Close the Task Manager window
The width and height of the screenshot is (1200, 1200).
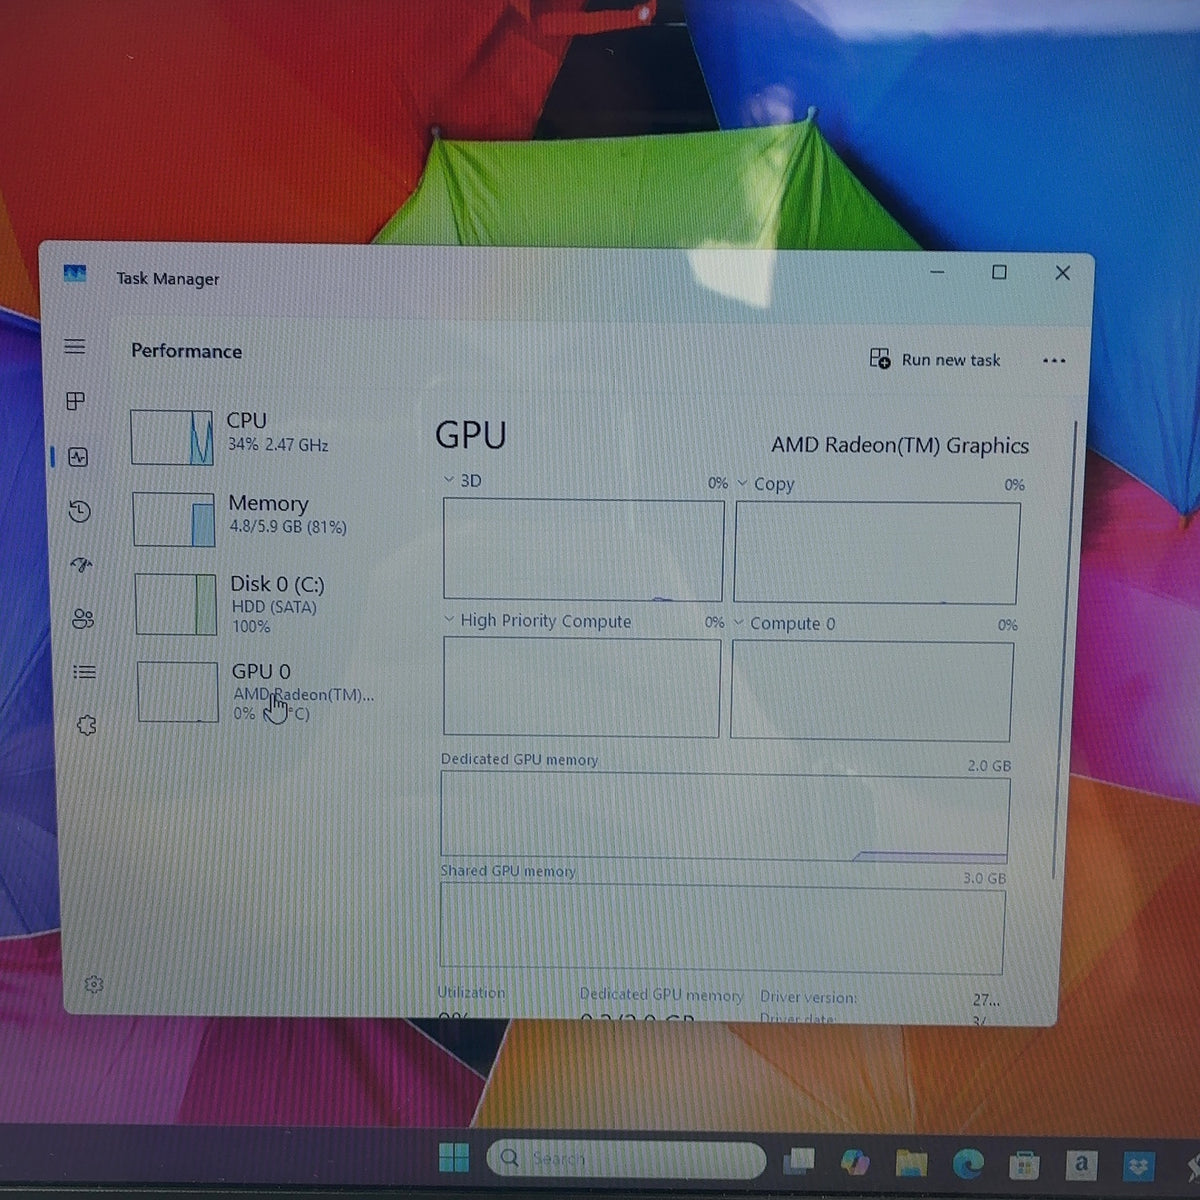coord(1063,273)
